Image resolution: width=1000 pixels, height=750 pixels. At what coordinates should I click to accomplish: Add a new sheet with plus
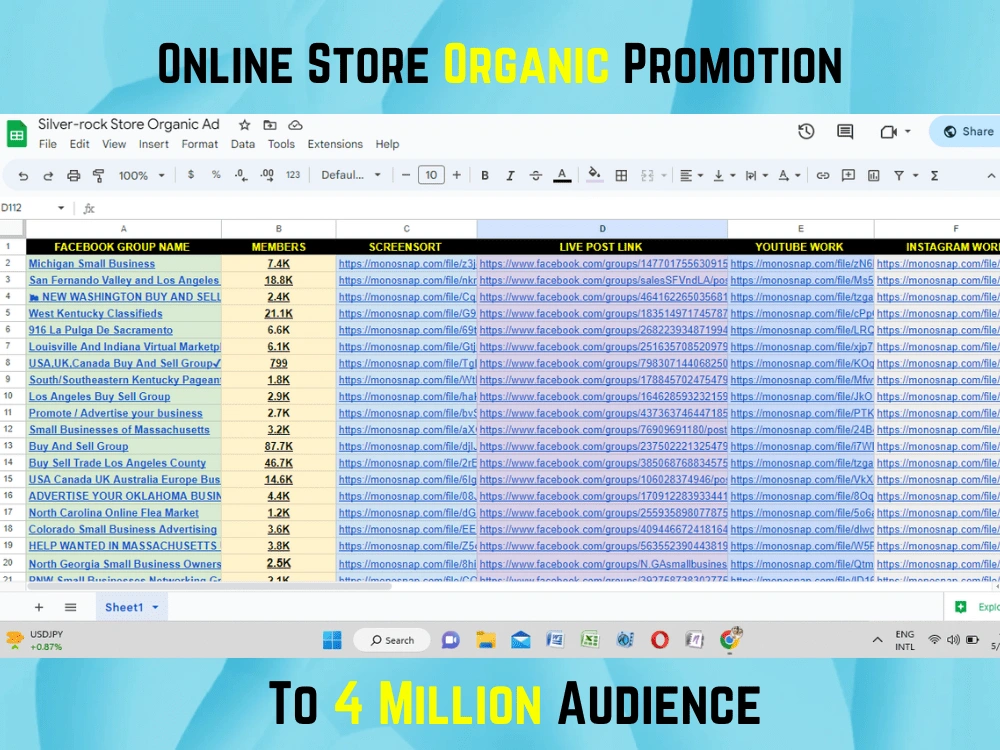click(39, 607)
